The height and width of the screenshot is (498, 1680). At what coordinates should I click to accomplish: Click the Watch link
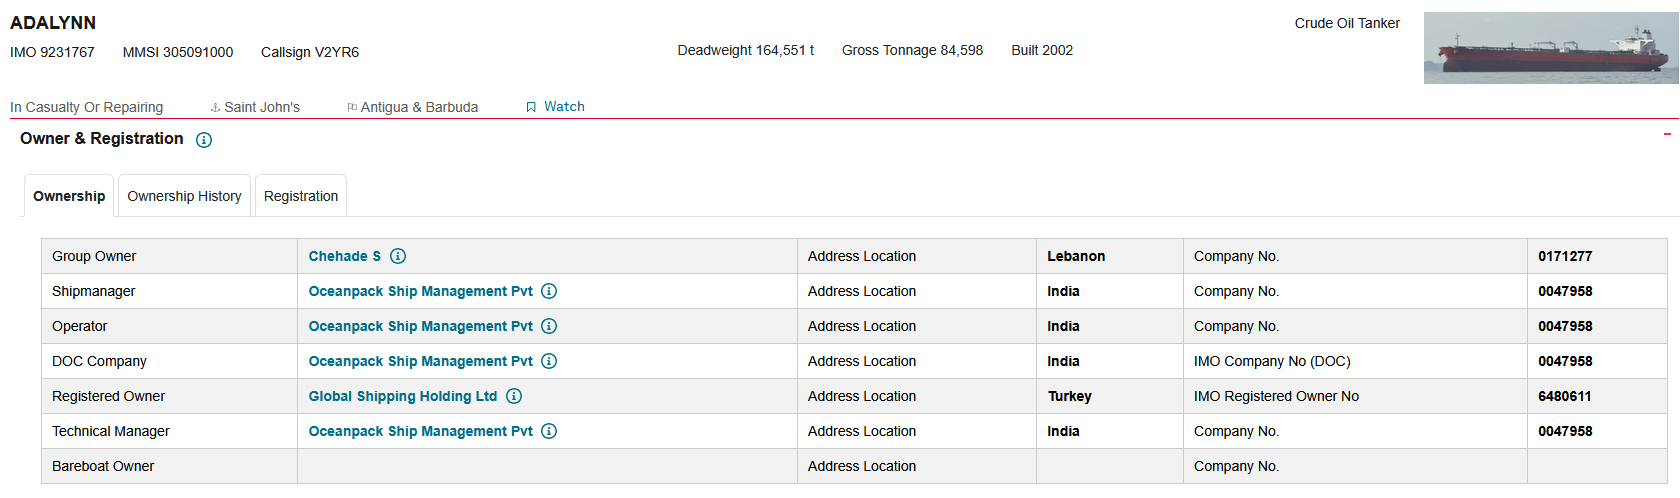point(564,106)
